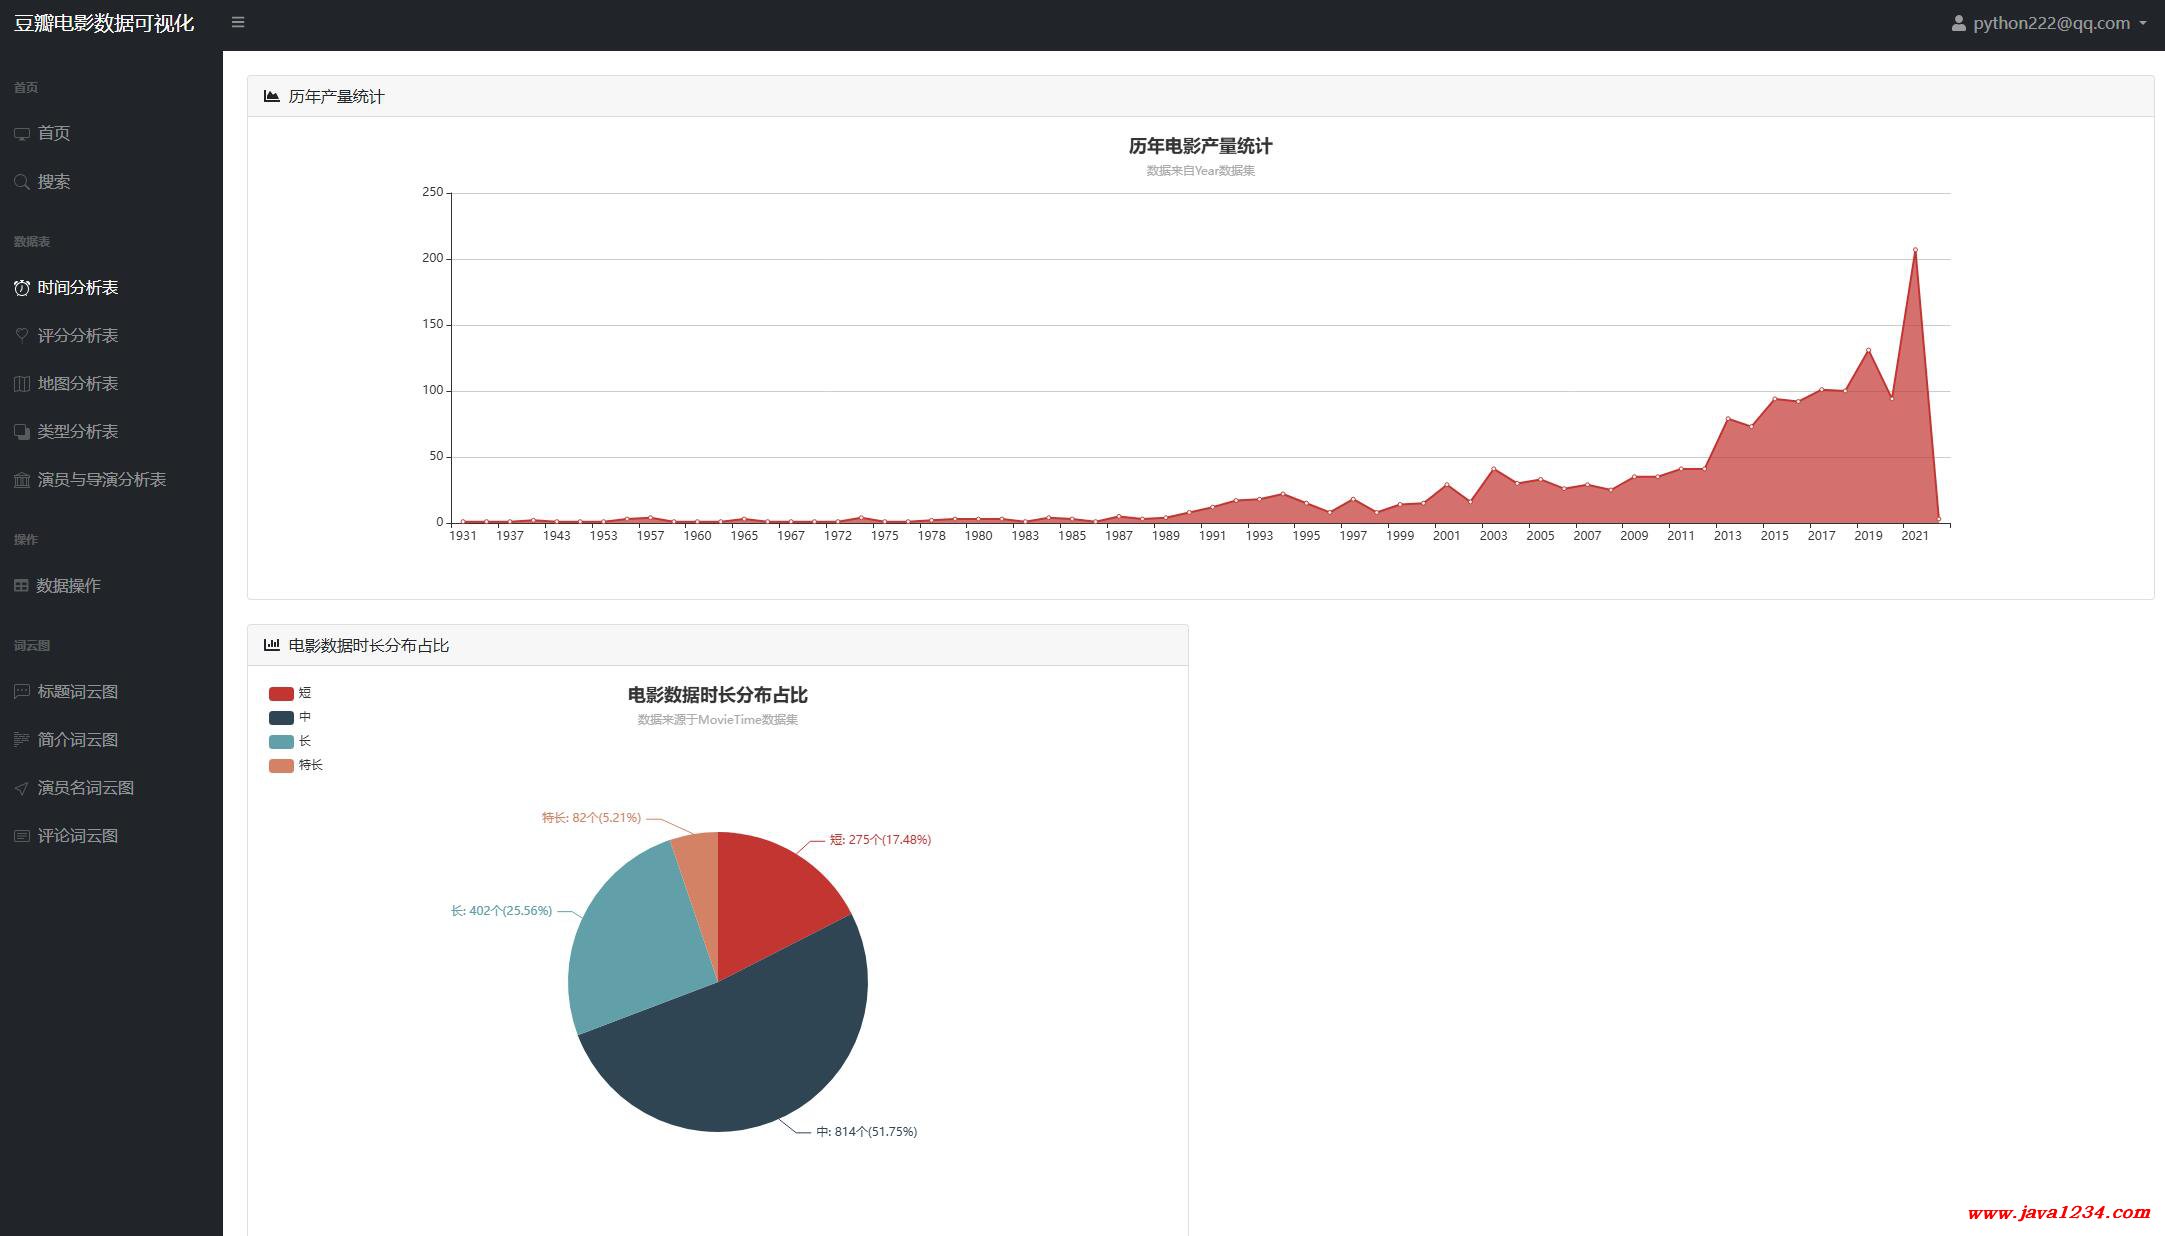Click the 2021 peak point on chart
Viewport: 2165px width, 1236px height.
(1915, 249)
